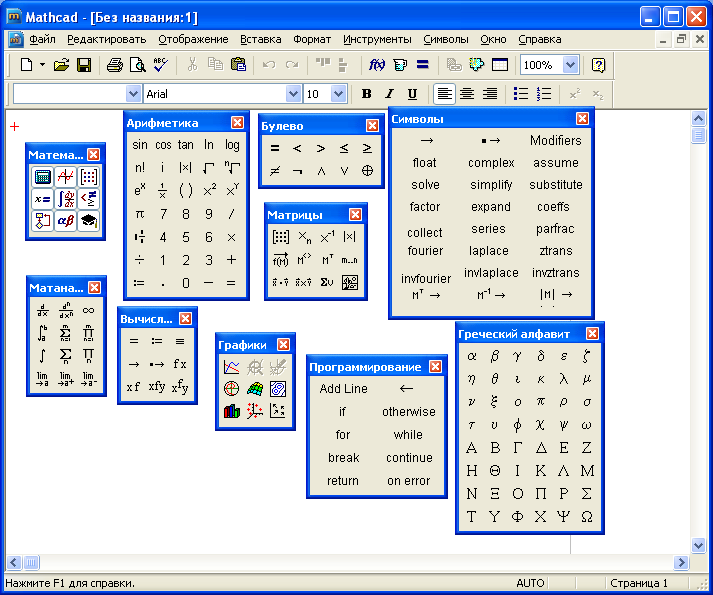Click the matrix transpose Mᵀ icon in Matrices
Screen dimensions: 713x595
point(327,260)
